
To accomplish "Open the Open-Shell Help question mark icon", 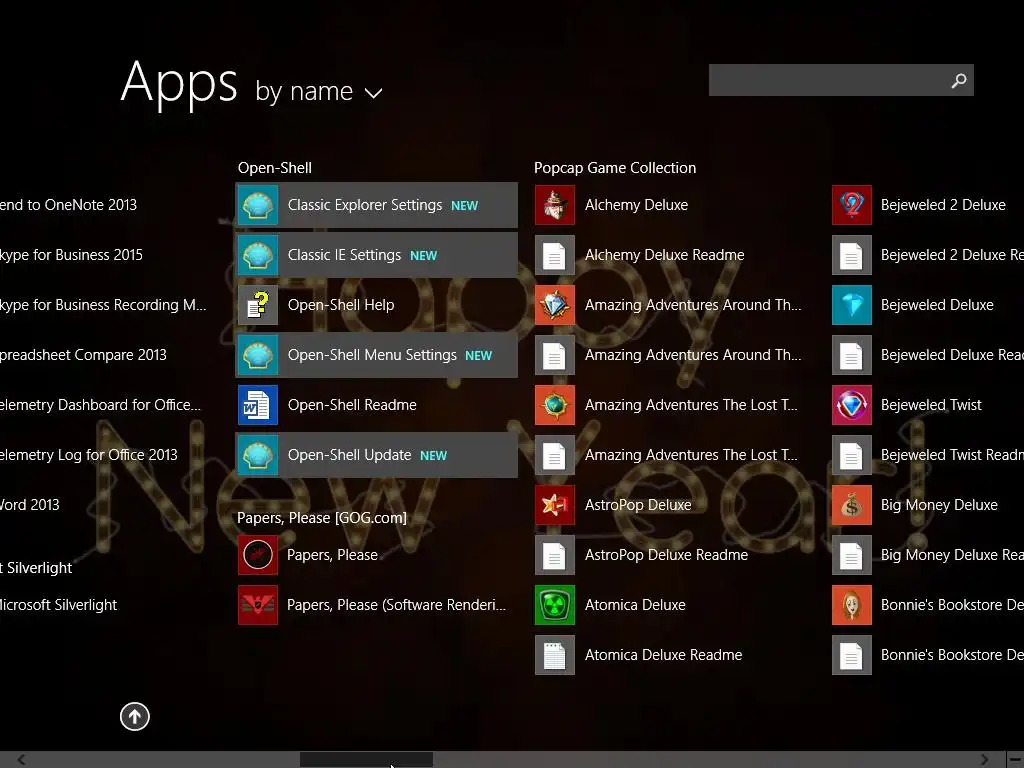I will pyautogui.click(x=258, y=305).
